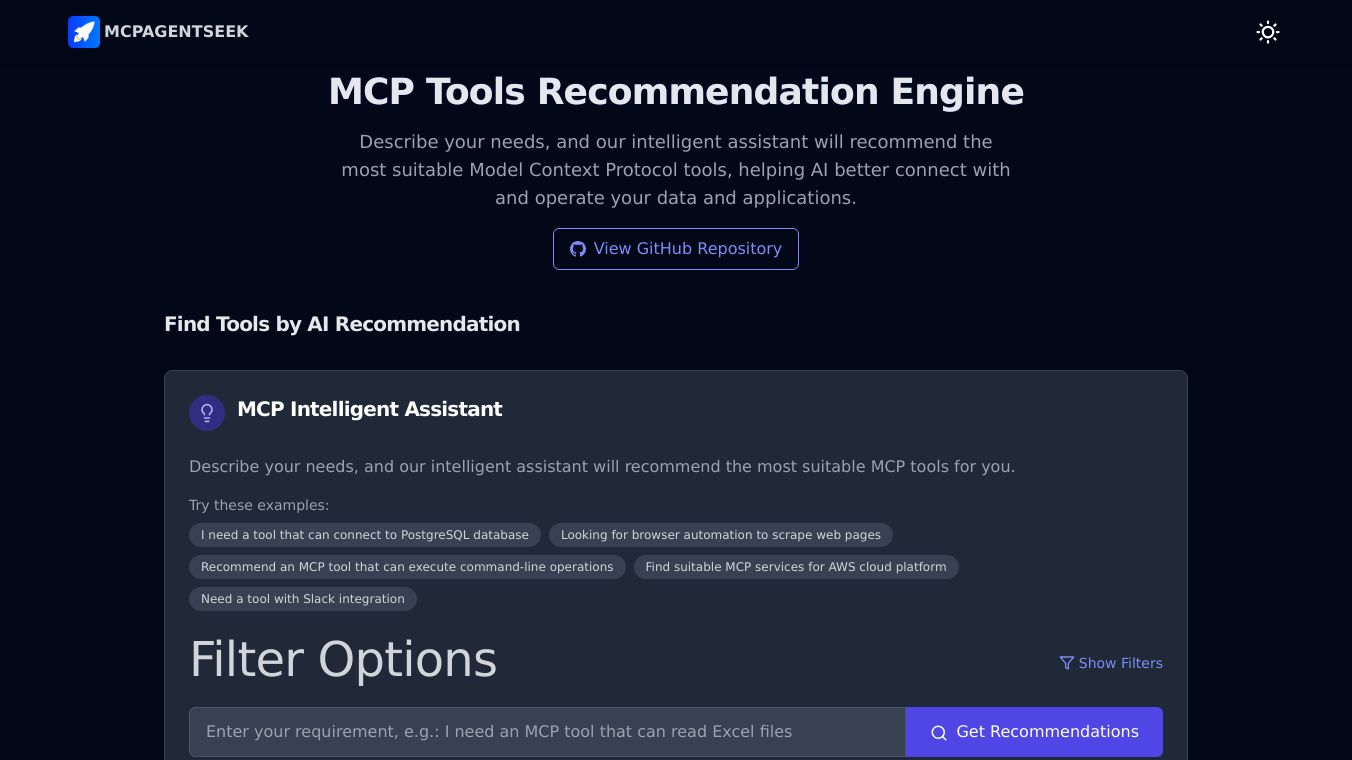Click the MCP Intelligent Assistant title

370,409
